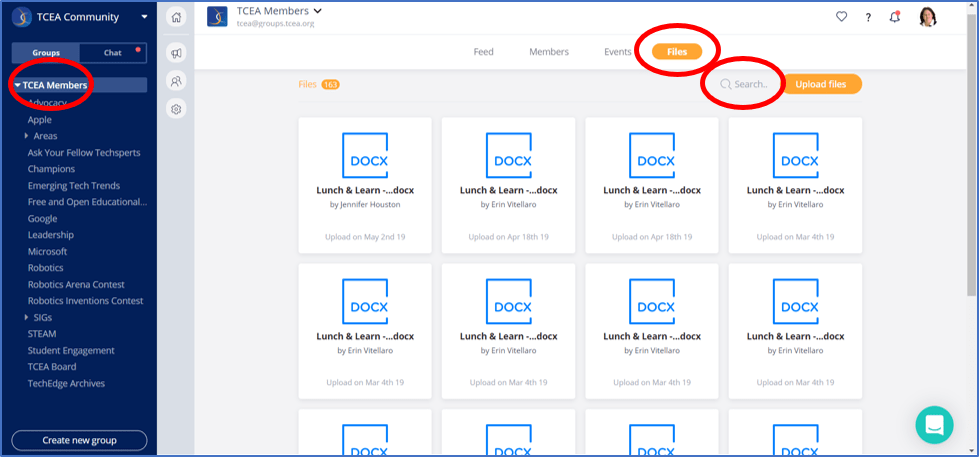Collapse the TCEA Members tree arrow
The height and width of the screenshot is (457, 979).
point(17,85)
